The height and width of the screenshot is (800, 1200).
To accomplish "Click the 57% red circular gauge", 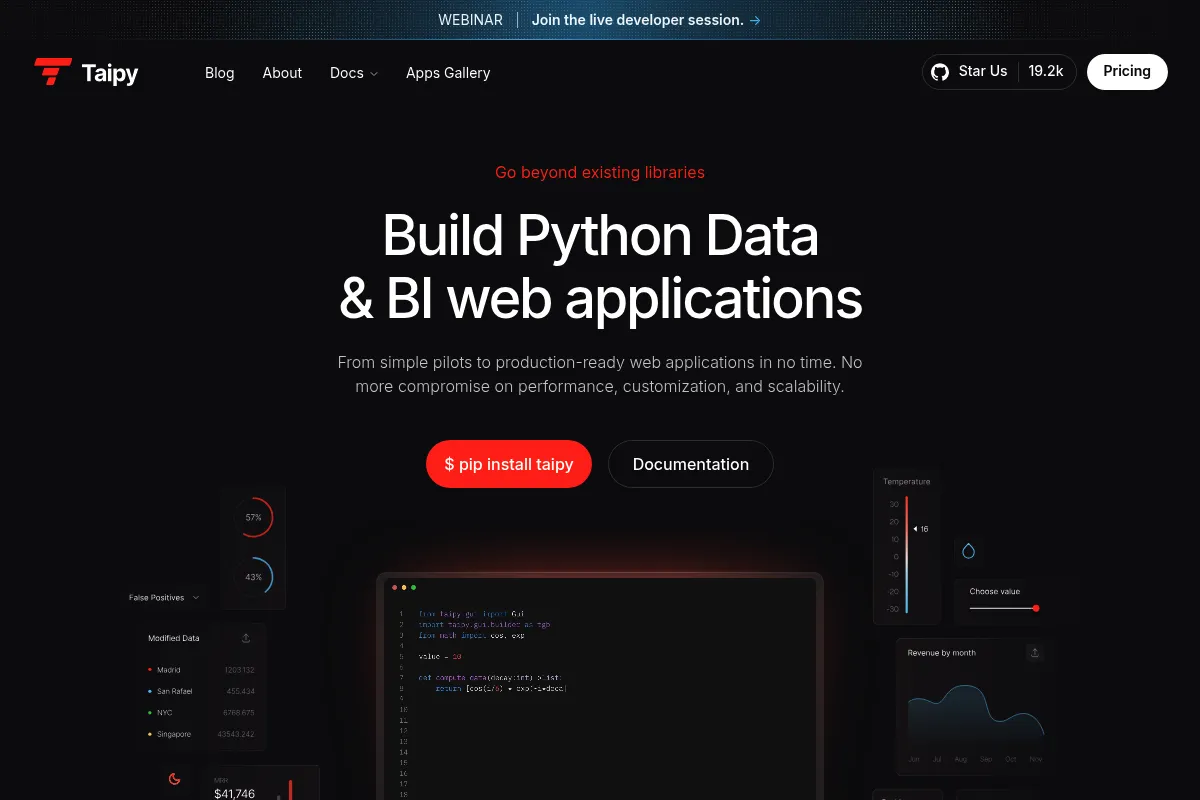I will tap(254, 518).
